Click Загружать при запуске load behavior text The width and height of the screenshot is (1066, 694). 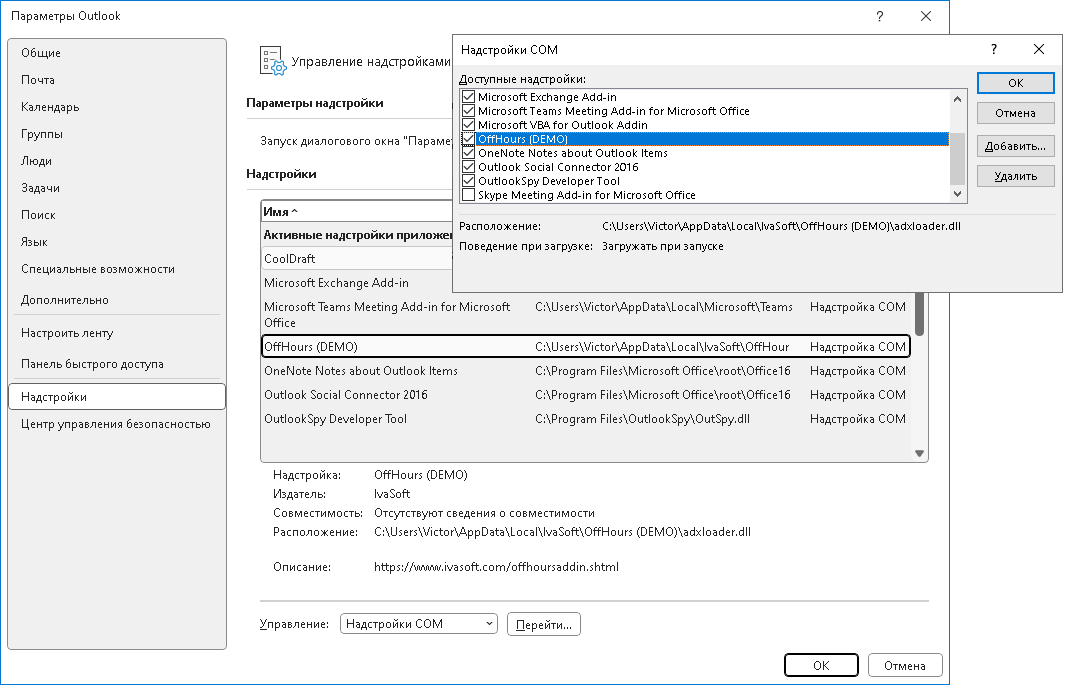tap(663, 246)
